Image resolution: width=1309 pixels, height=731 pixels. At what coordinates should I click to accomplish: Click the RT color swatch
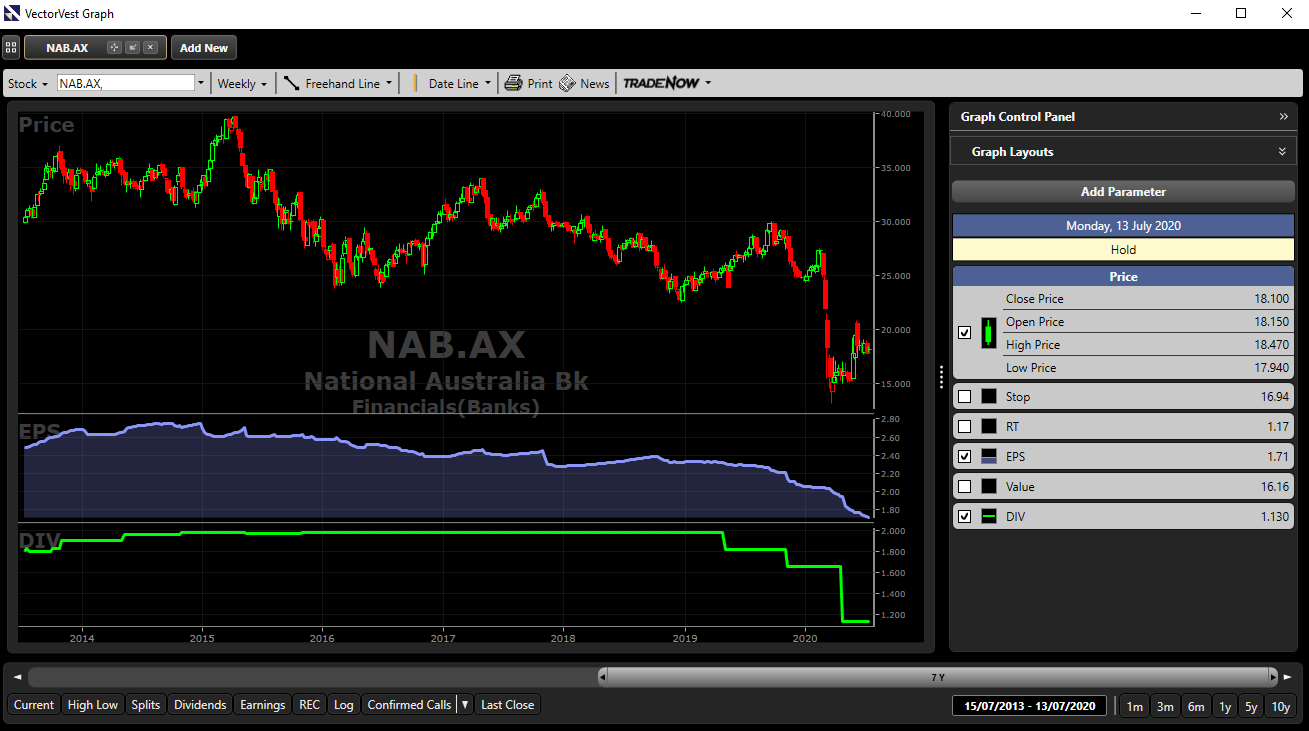[988, 427]
